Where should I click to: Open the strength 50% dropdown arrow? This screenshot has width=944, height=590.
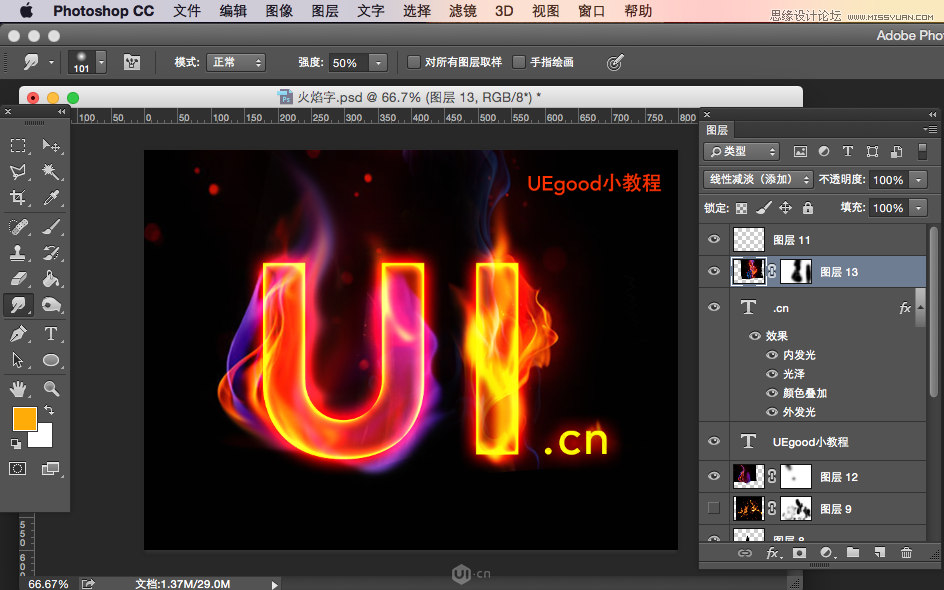coord(378,63)
